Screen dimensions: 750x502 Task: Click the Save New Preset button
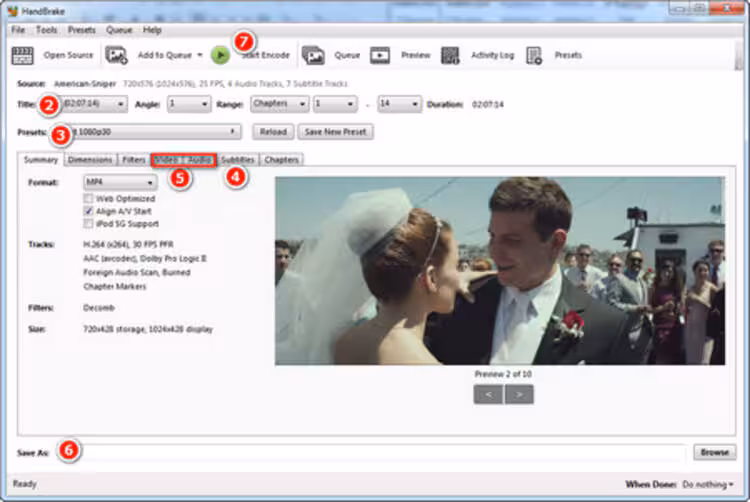tap(335, 131)
